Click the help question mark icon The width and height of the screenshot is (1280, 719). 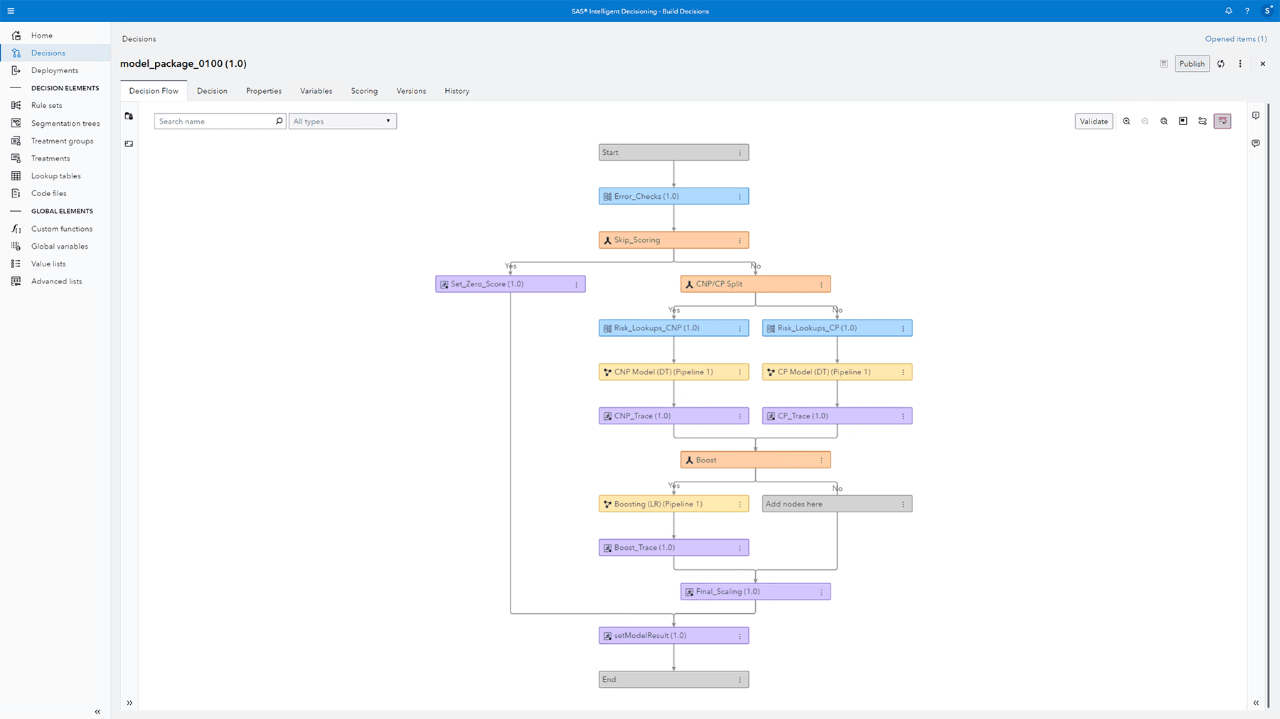[1247, 11]
